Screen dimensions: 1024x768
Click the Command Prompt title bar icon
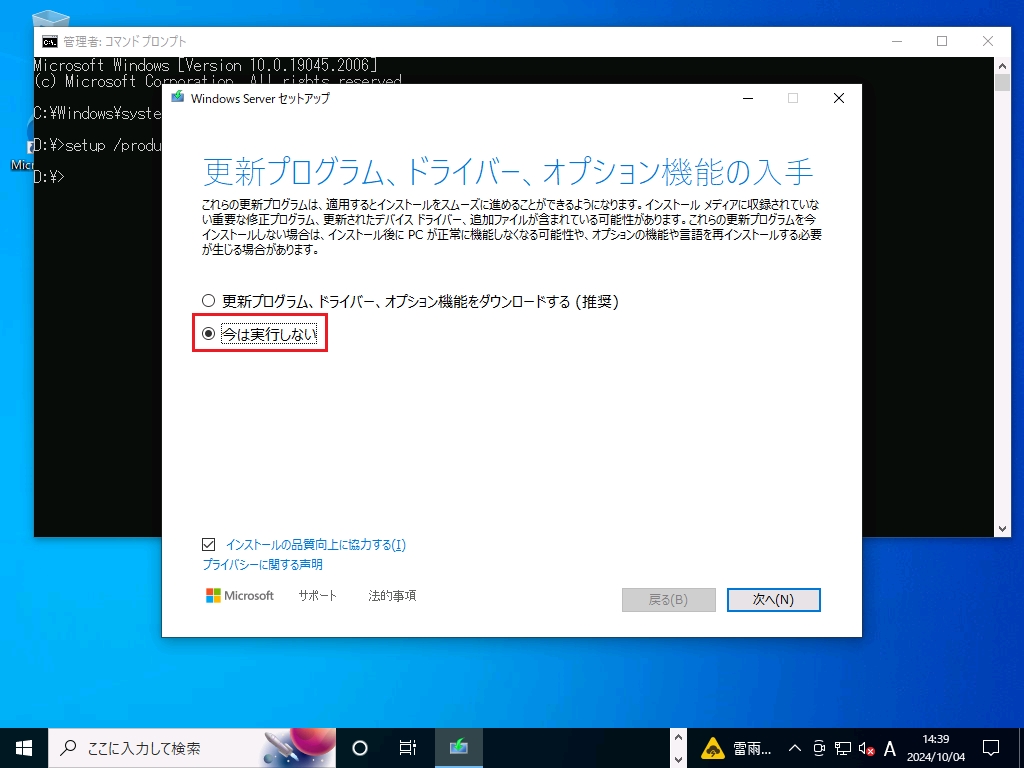[x=50, y=42]
